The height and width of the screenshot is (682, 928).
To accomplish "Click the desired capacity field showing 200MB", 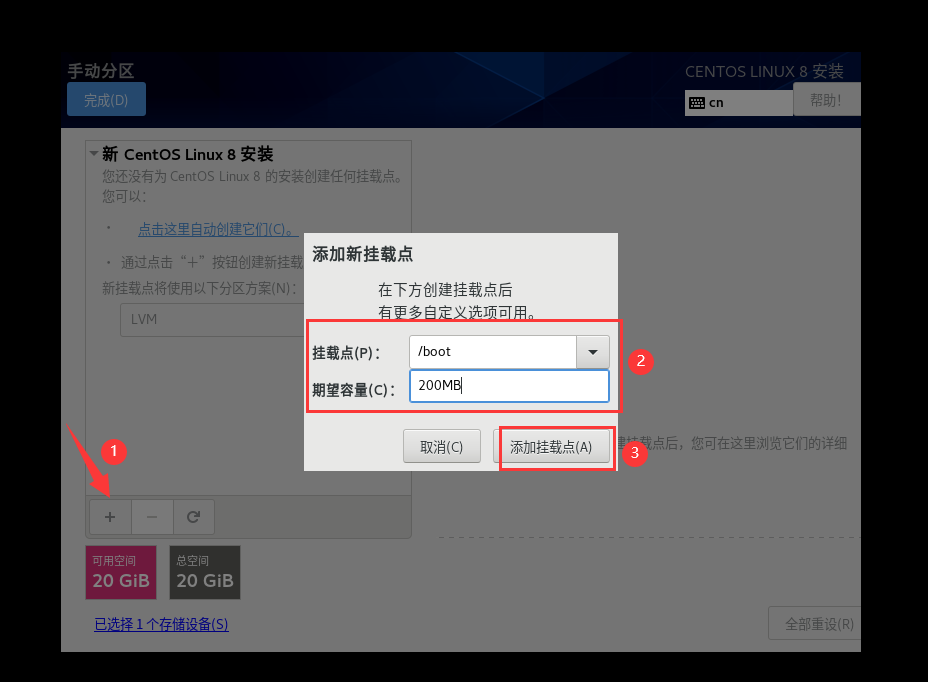I will coord(509,386).
